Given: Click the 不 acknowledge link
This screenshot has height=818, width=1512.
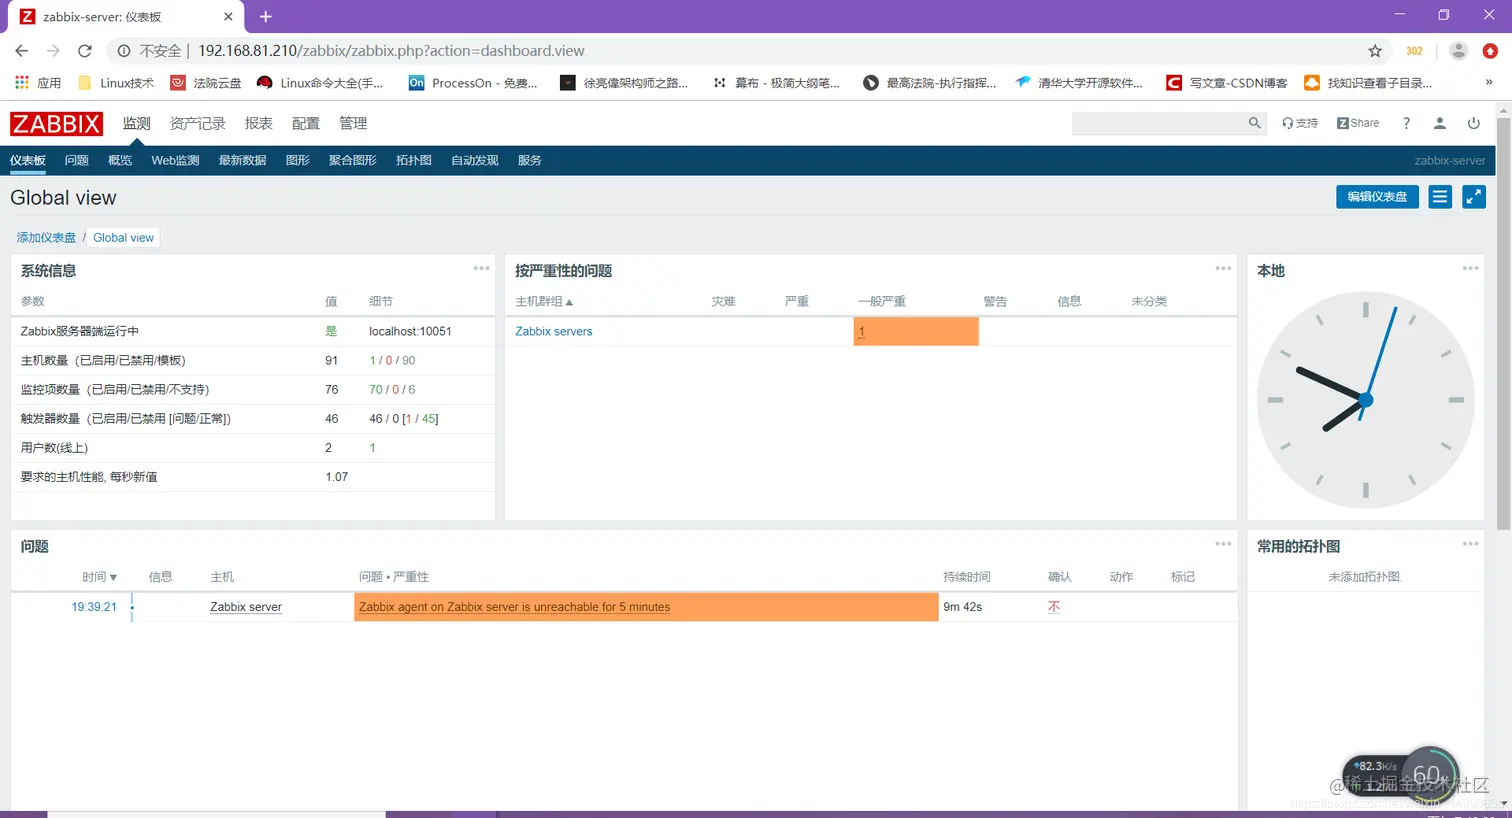Looking at the screenshot, I should click(x=1054, y=607).
